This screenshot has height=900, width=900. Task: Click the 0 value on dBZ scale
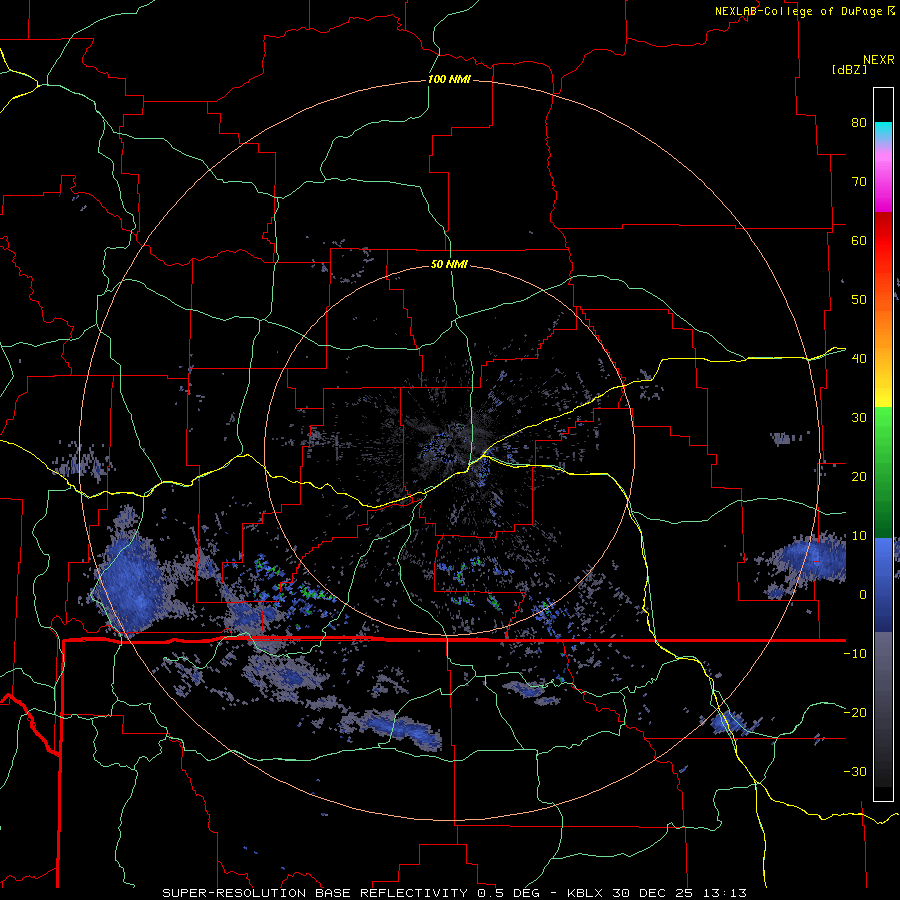tap(863, 595)
